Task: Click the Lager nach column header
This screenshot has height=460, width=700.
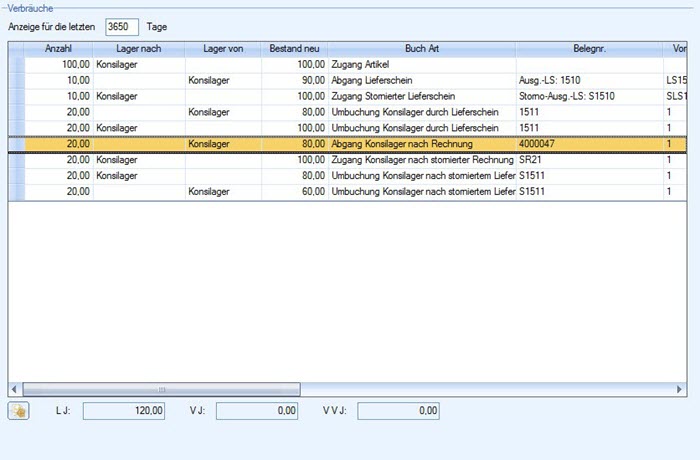Action: [138, 49]
